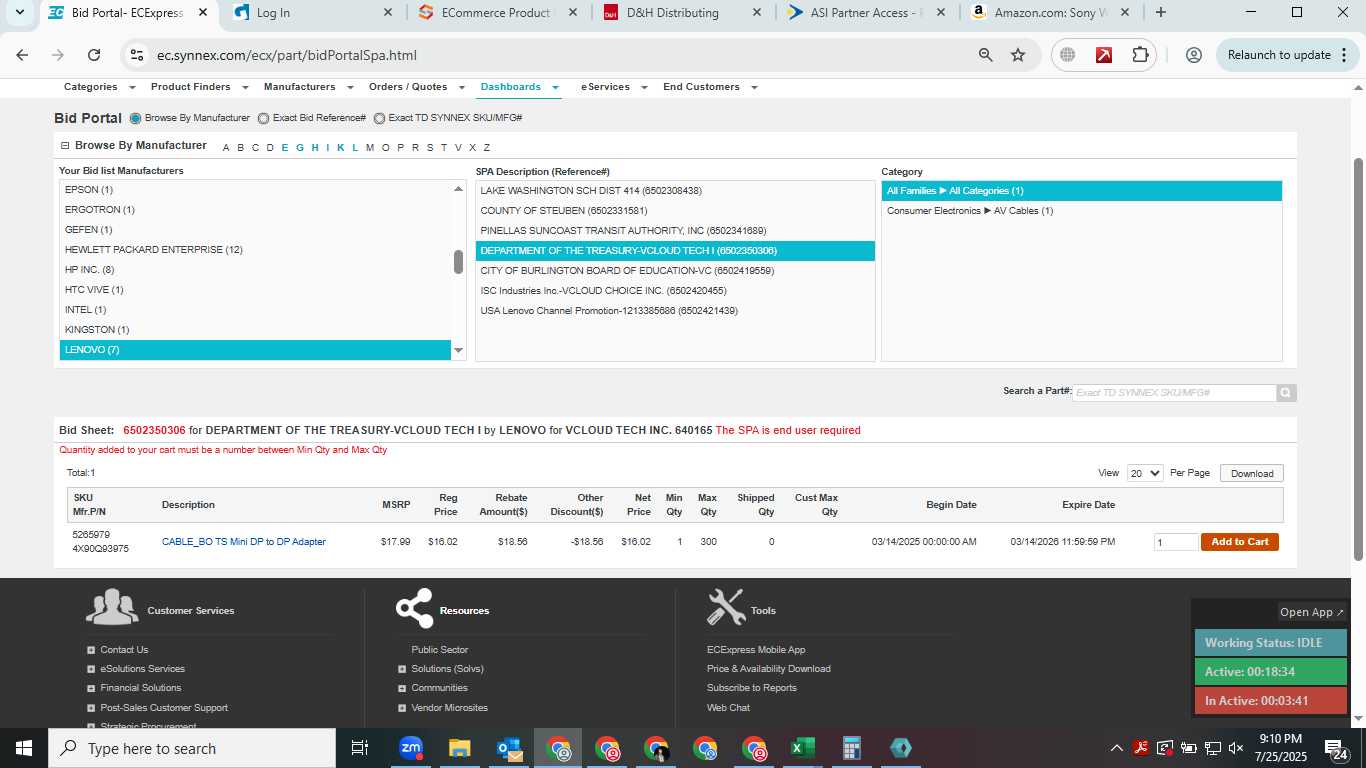Select COUNTY OF STEUBEN SPA reference

[675, 211]
